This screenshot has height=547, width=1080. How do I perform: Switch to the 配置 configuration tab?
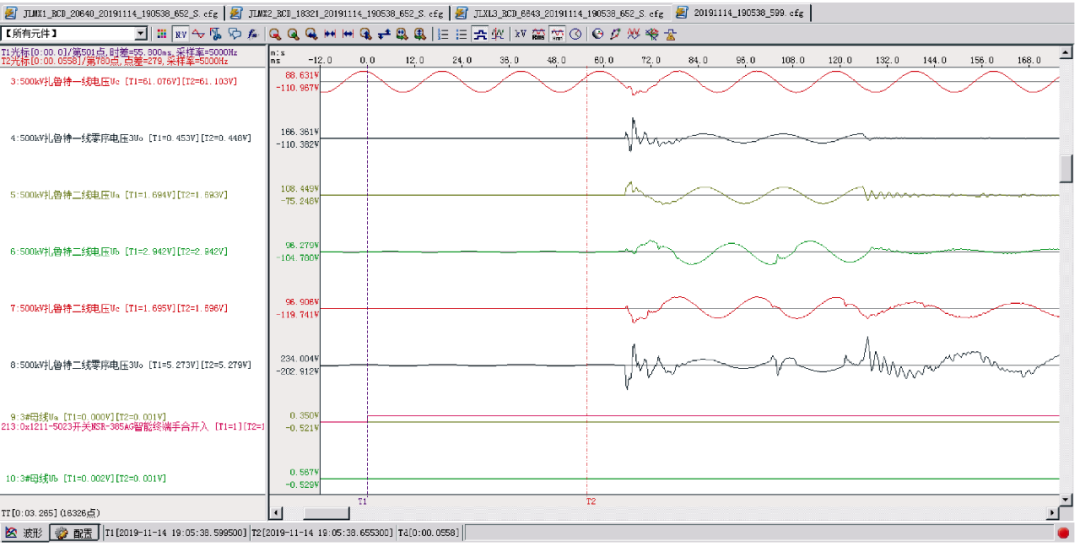[x=74, y=533]
